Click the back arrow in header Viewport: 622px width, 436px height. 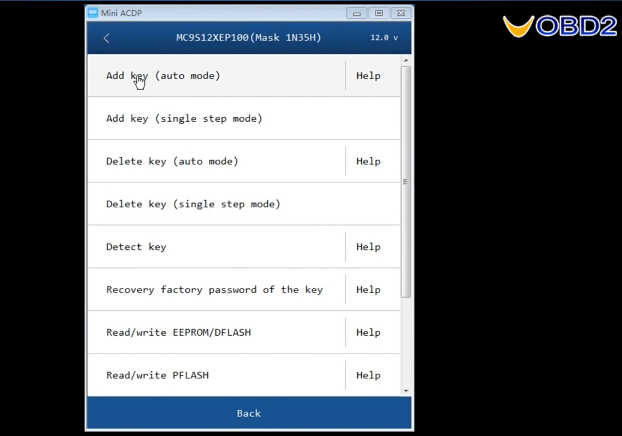[x=107, y=38]
